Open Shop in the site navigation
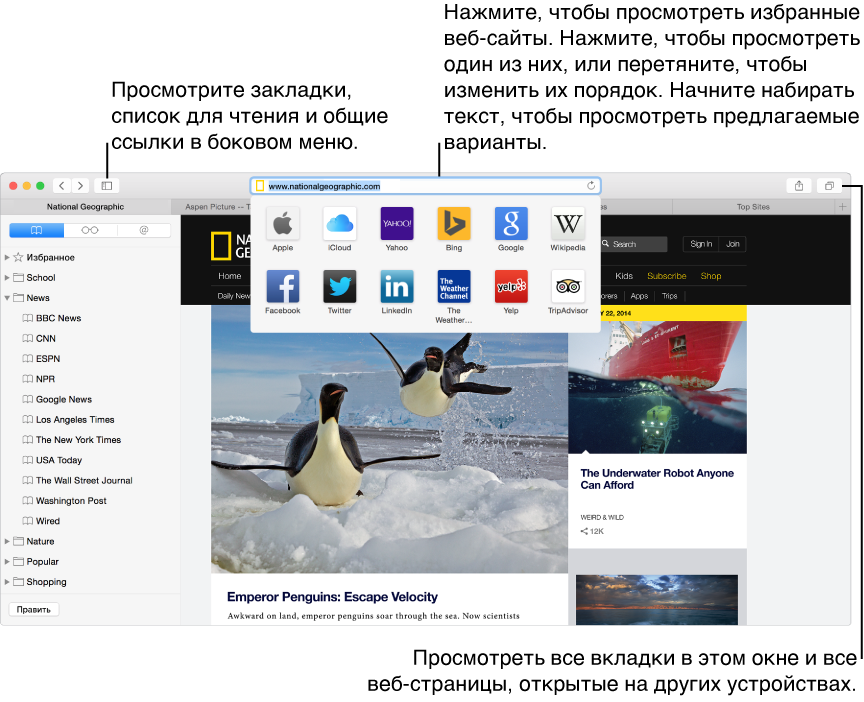The width and height of the screenshot is (864, 702). coord(711,276)
